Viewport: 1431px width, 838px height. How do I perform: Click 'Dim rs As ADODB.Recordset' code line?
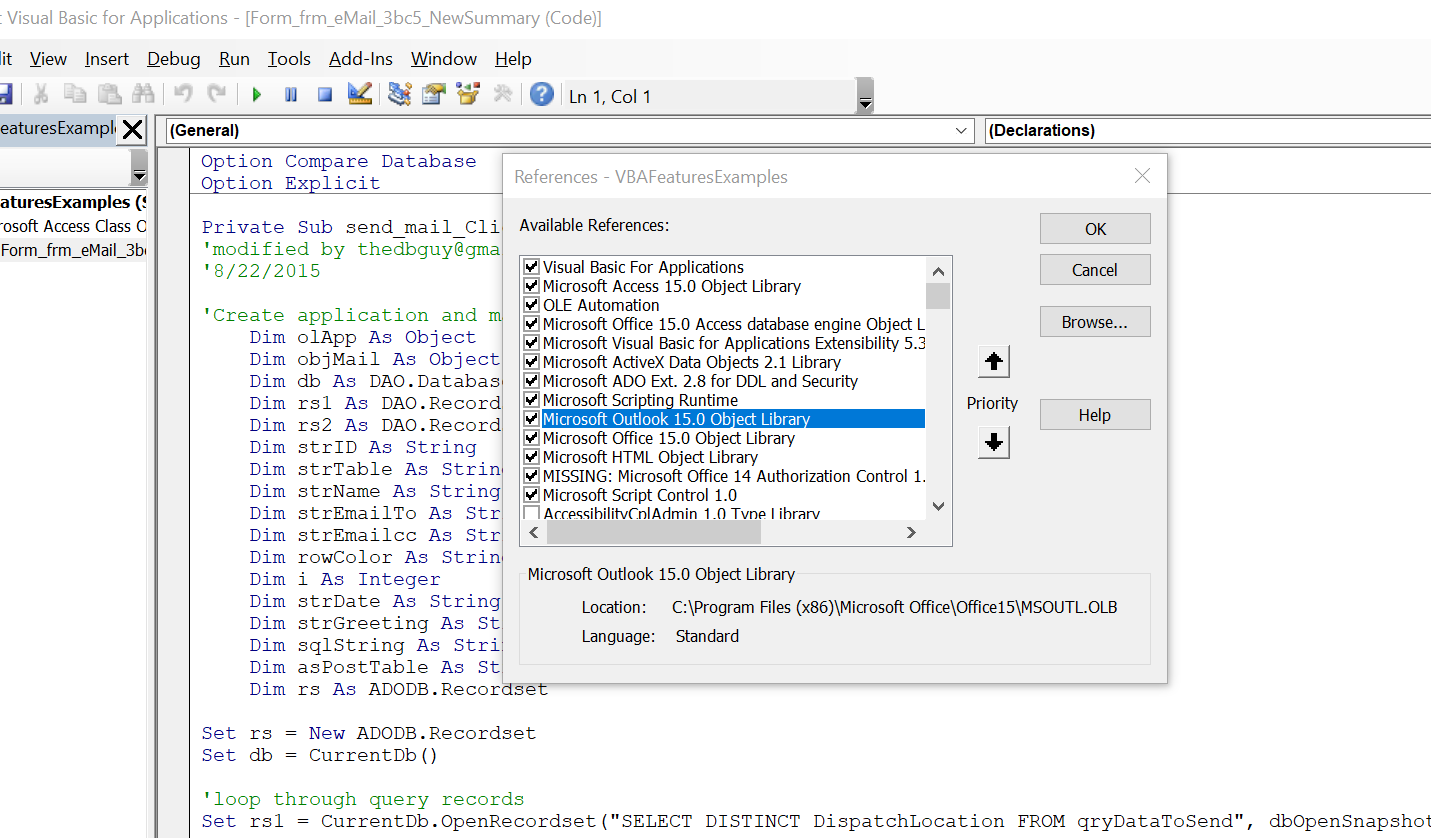pos(399,689)
